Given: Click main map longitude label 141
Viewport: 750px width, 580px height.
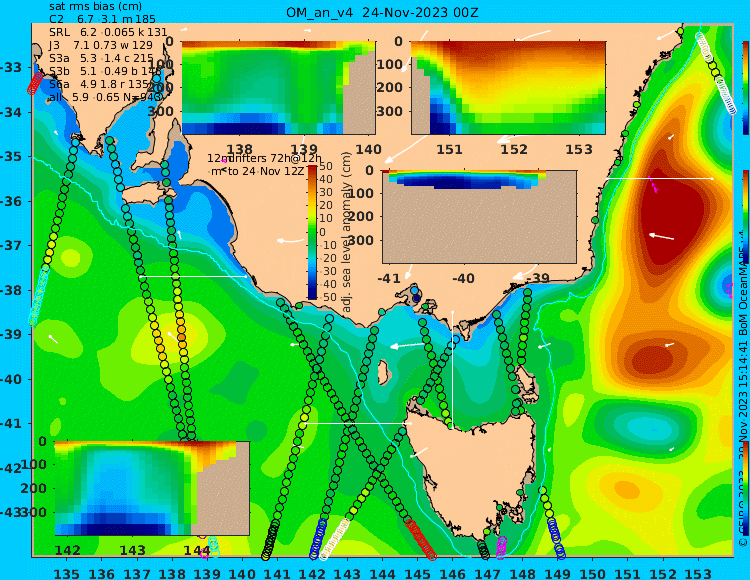Looking at the screenshot, I should point(277,573).
